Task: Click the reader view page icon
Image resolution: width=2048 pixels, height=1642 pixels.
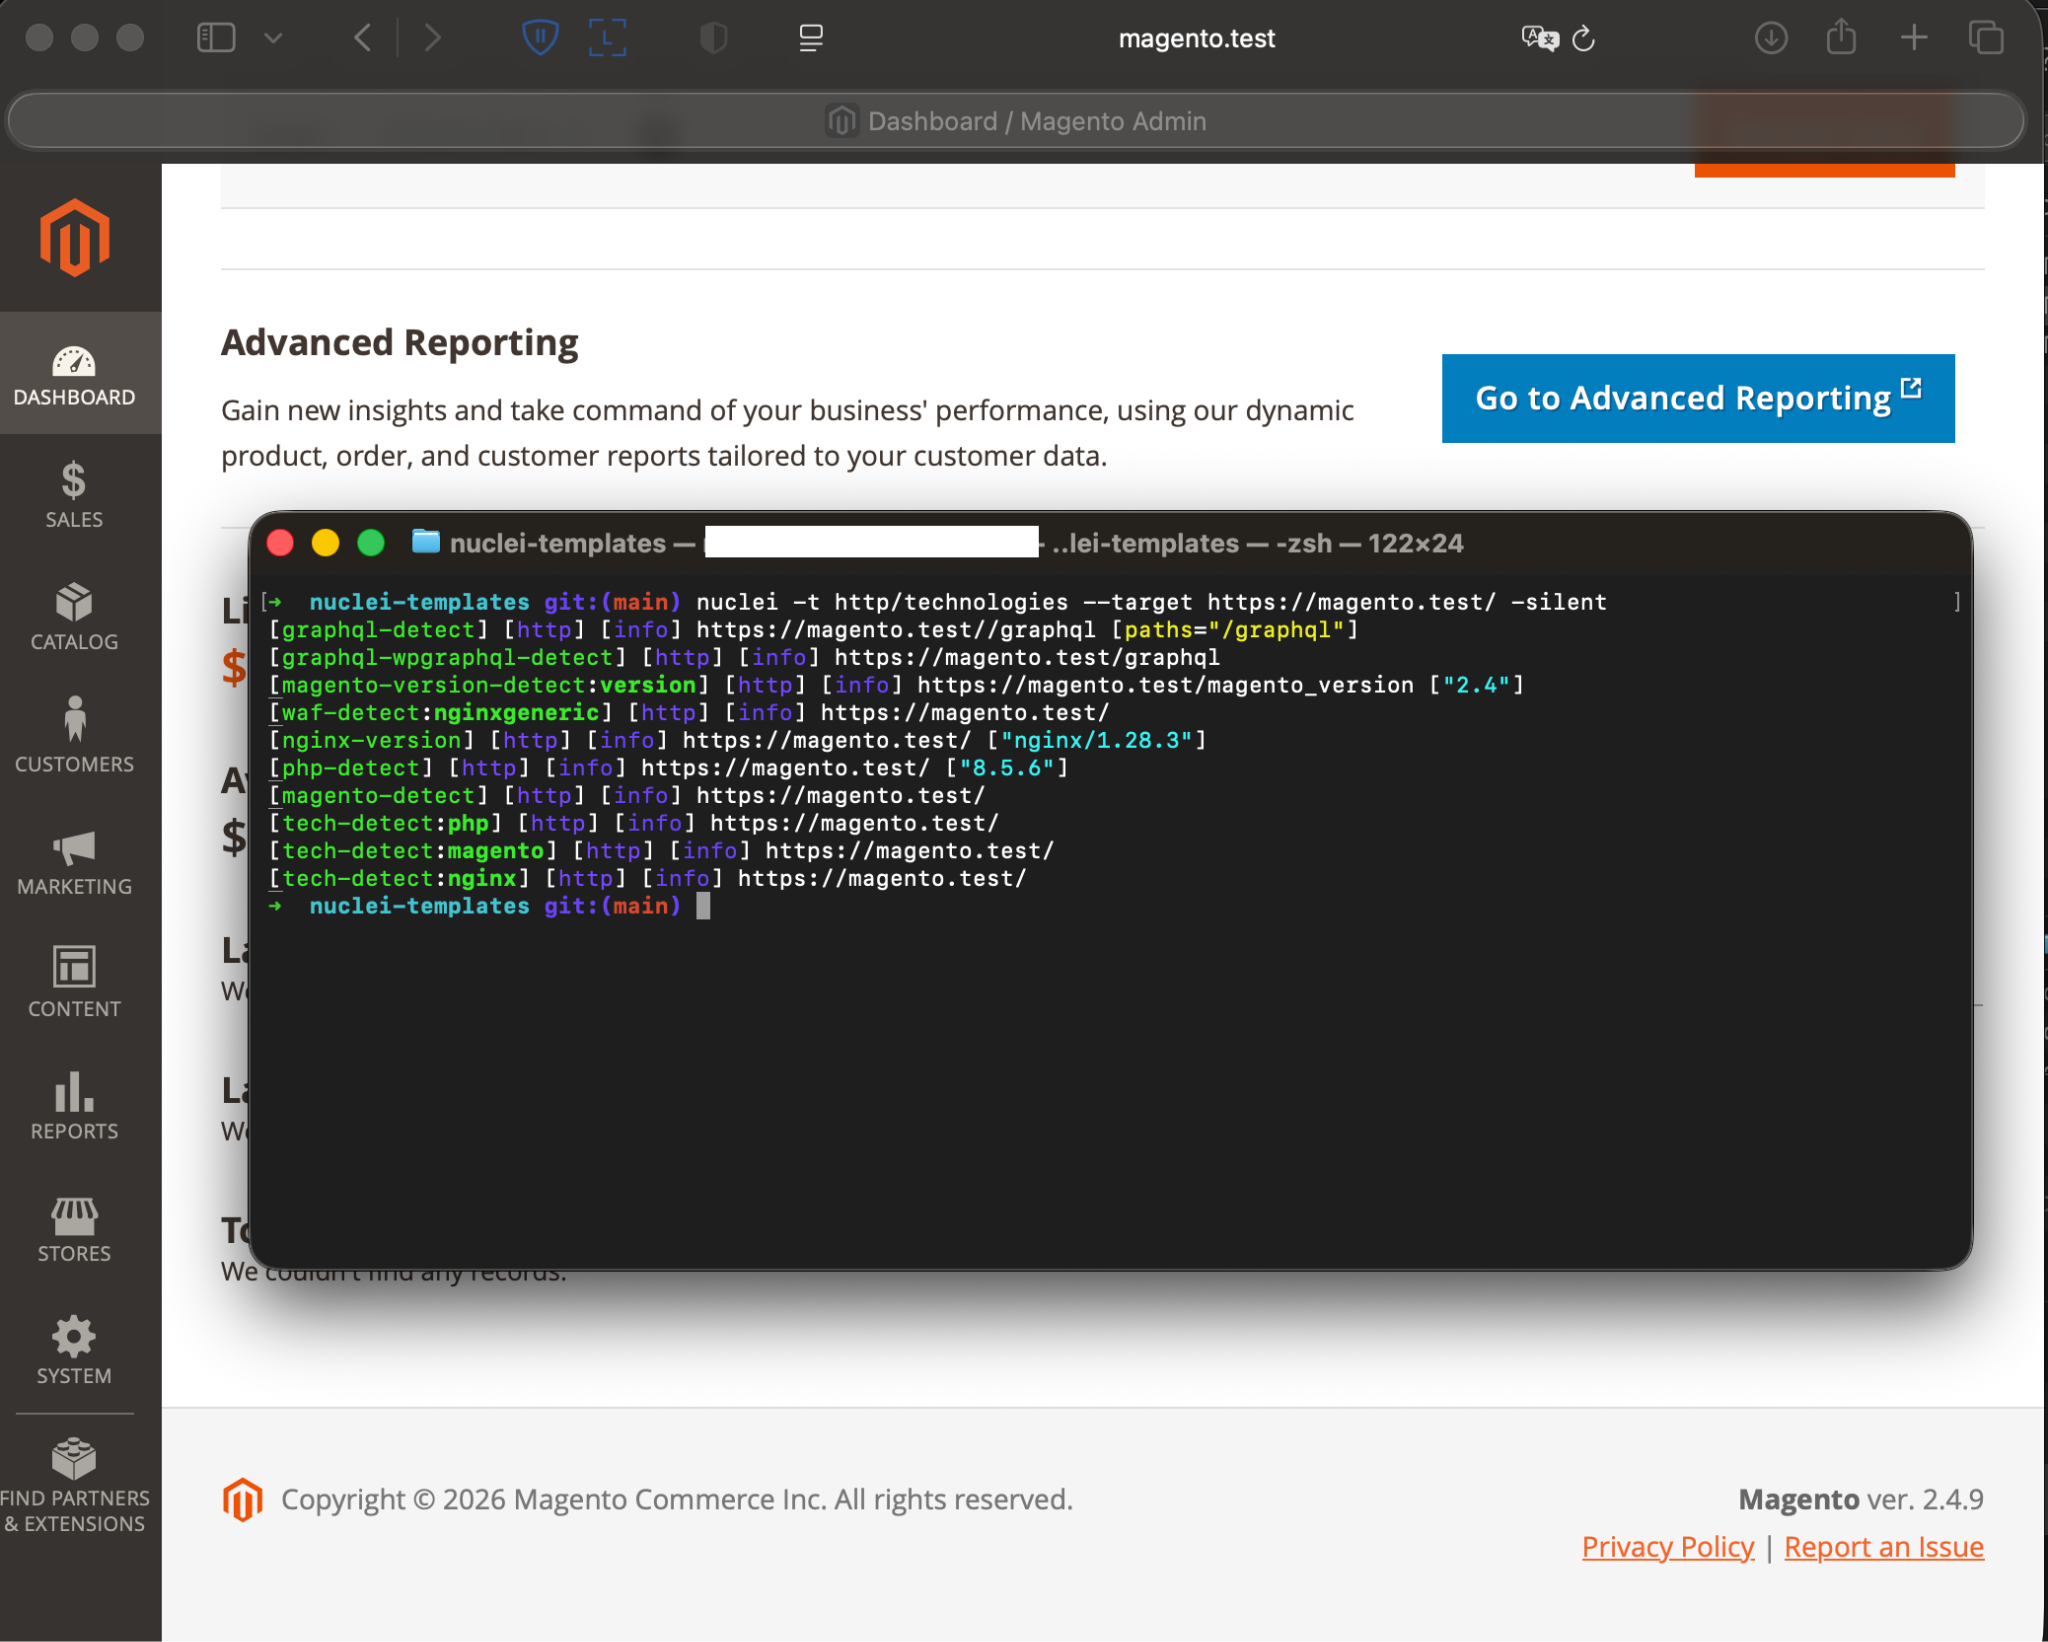Action: pos(811,38)
